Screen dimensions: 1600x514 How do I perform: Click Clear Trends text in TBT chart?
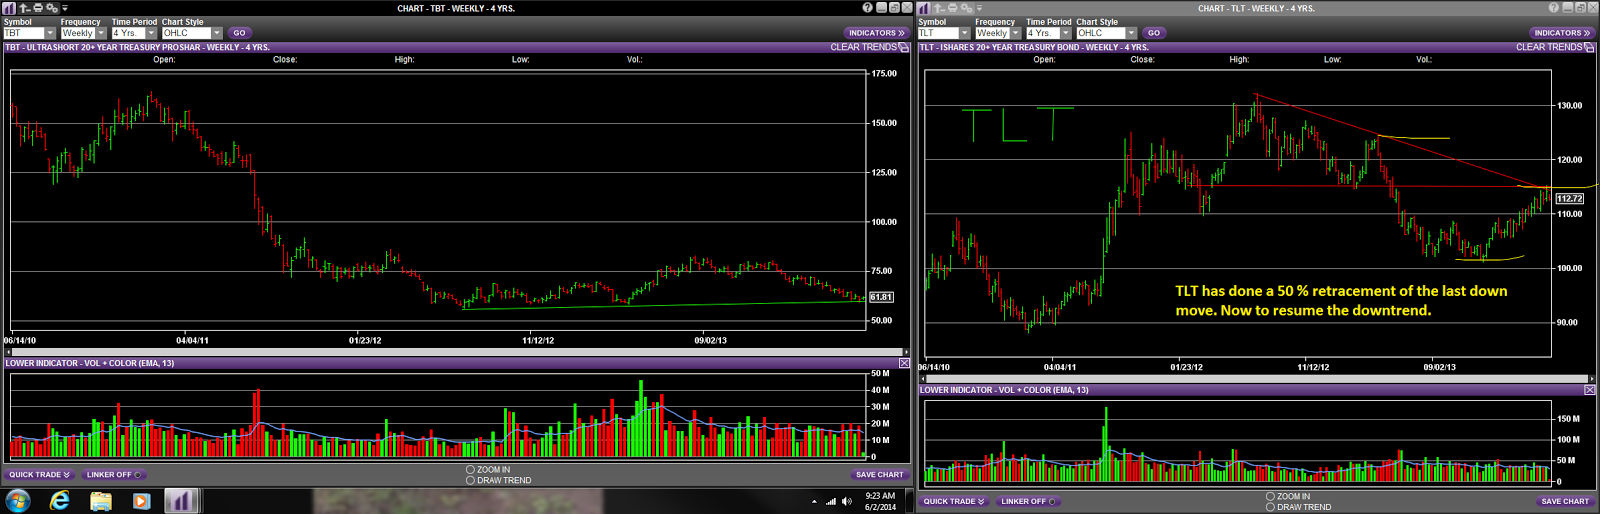click(863, 47)
